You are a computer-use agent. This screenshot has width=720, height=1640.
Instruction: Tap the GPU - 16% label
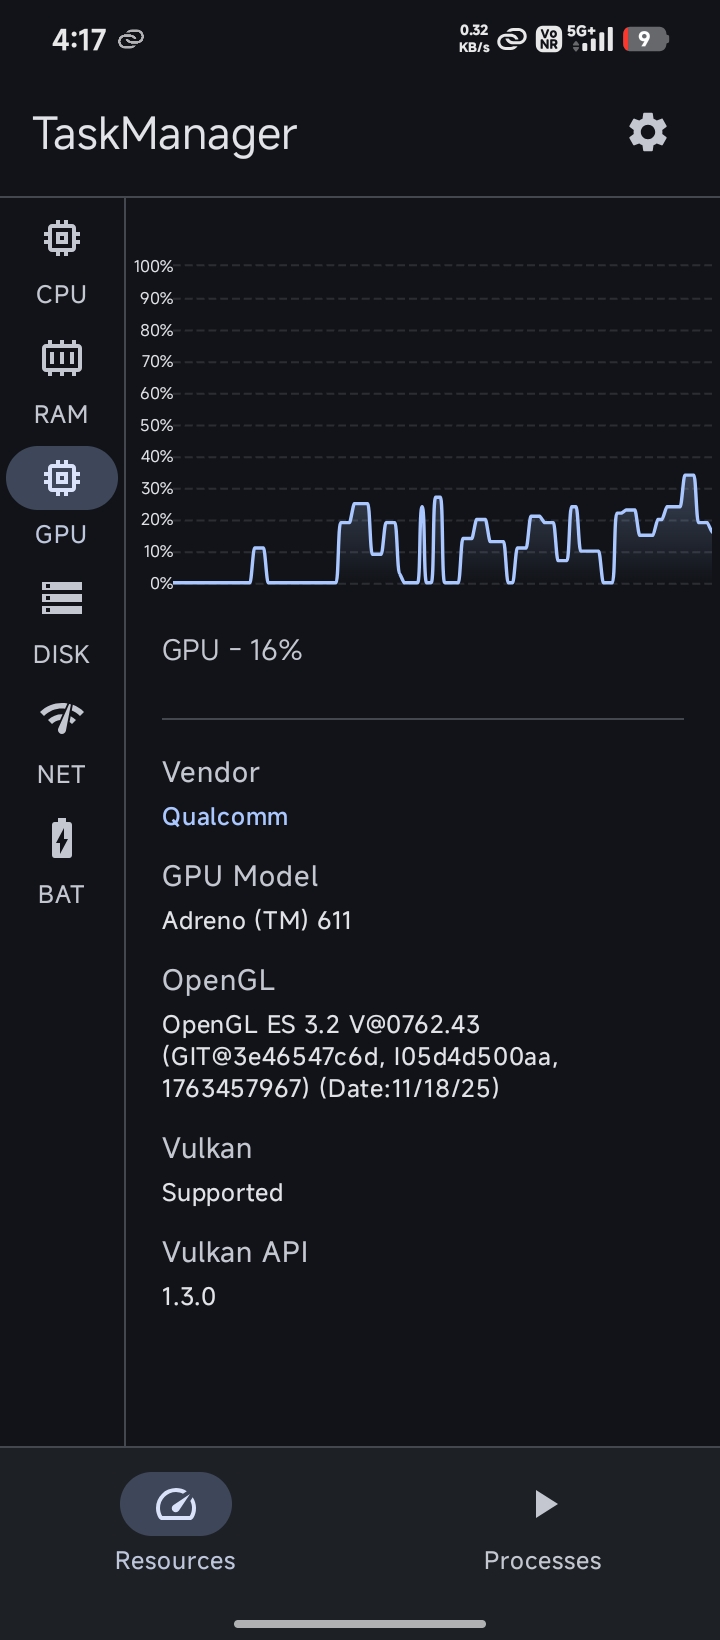(x=232, y=650)
